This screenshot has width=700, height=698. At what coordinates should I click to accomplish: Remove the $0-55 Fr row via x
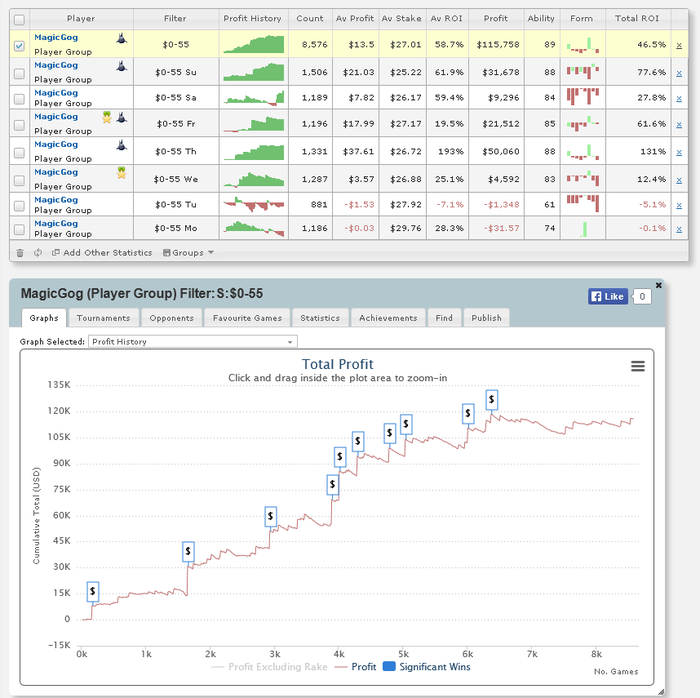click(x=679, y=125)
